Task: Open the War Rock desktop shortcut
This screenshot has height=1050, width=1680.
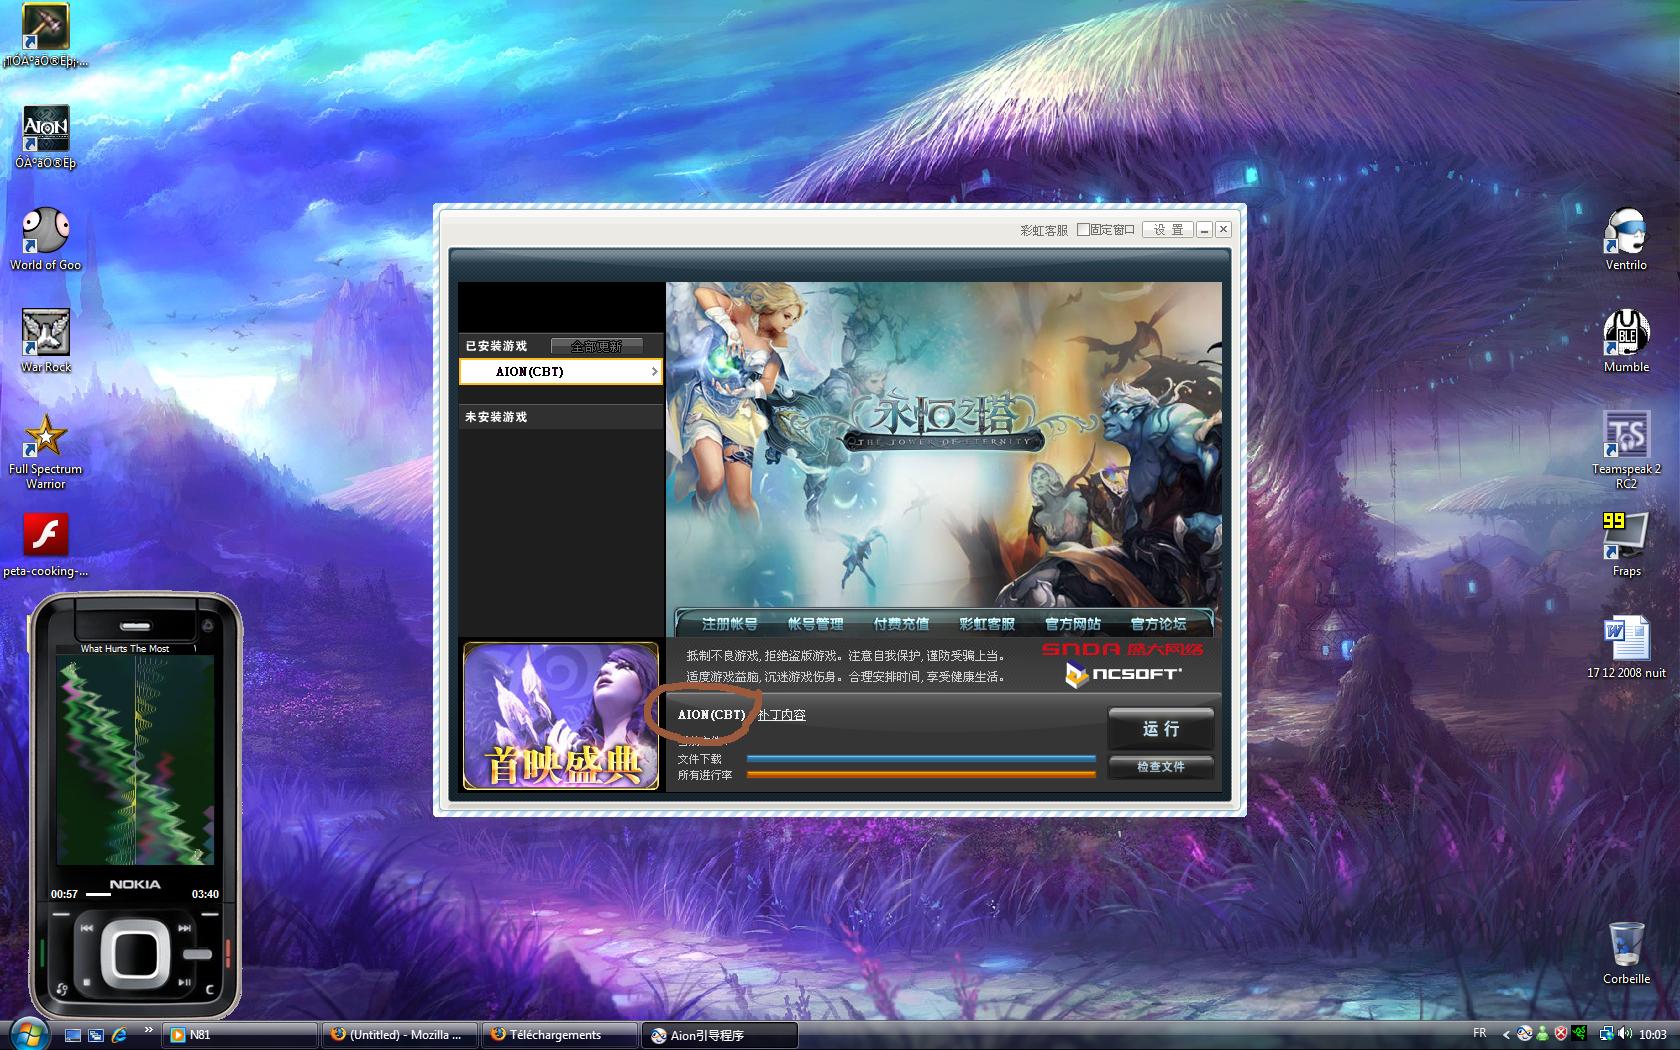Action: pos(45,340)
